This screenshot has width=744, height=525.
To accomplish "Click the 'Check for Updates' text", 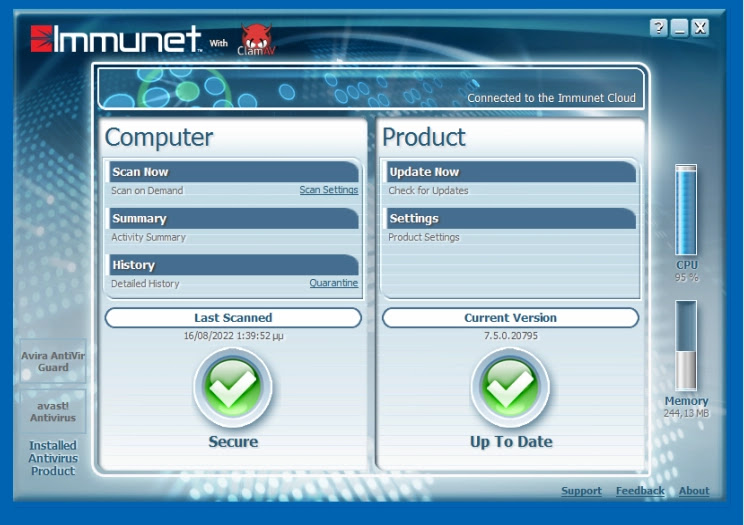I will 428,190.
